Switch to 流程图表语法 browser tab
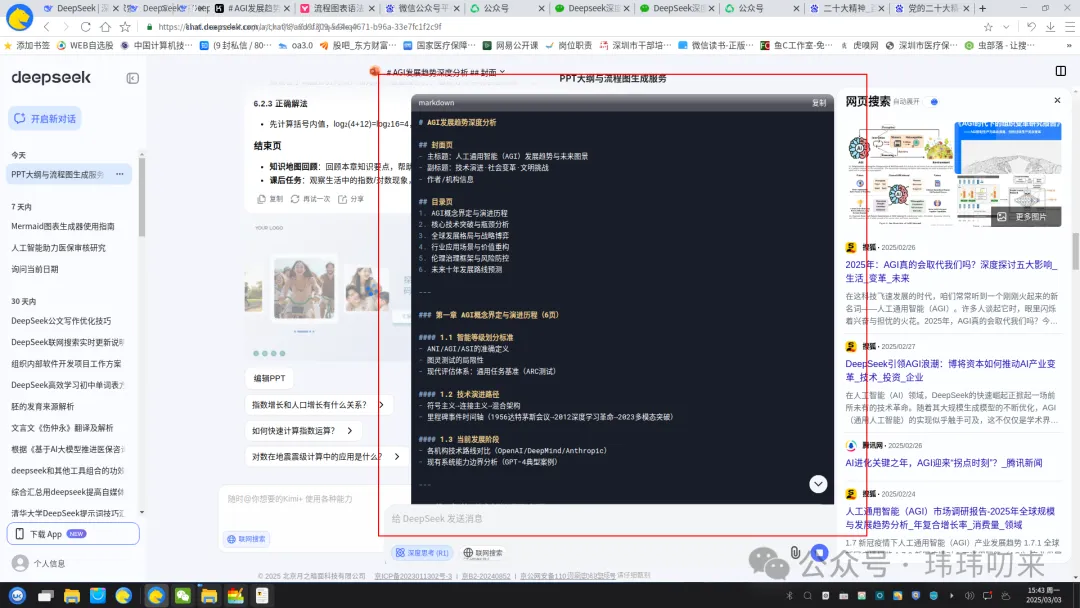The width and height of the screenshot is (1080, 608). (338, 8)
